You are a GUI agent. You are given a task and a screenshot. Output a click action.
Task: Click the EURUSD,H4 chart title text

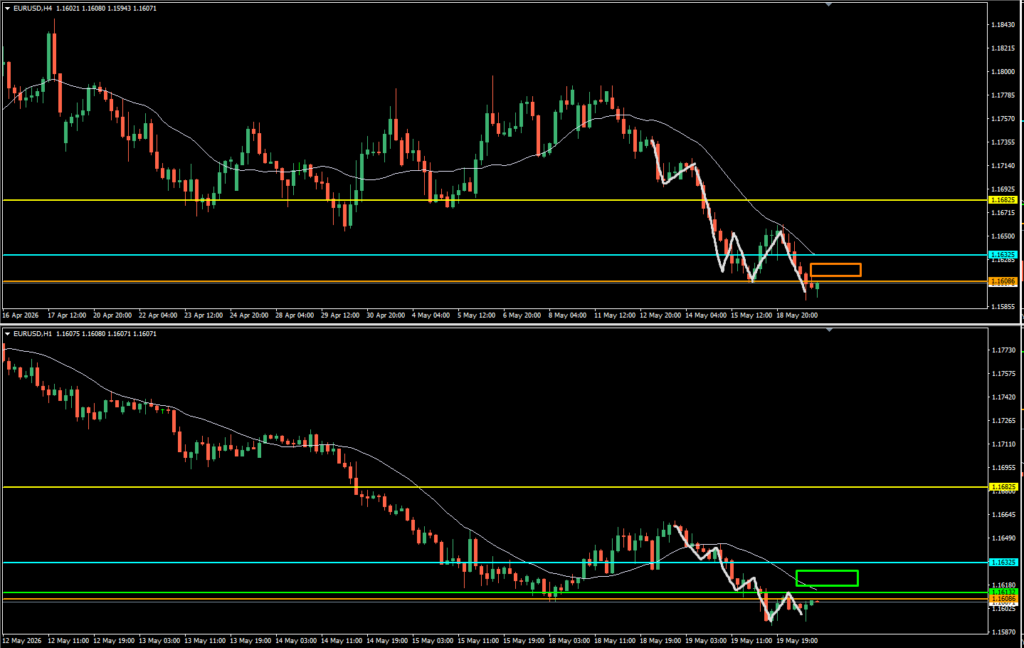(x=33, y=8)
